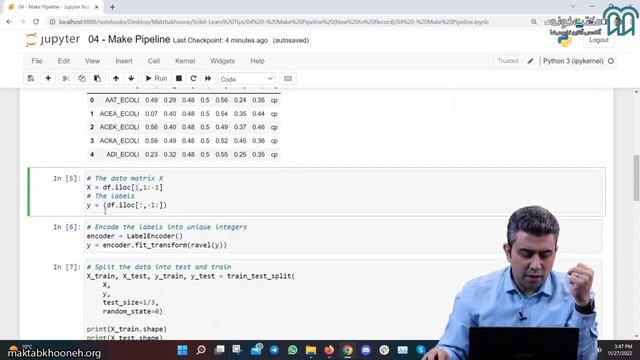Open Windows taskbar search
This screenshot has height=360, width=640.
pos(201,350)
